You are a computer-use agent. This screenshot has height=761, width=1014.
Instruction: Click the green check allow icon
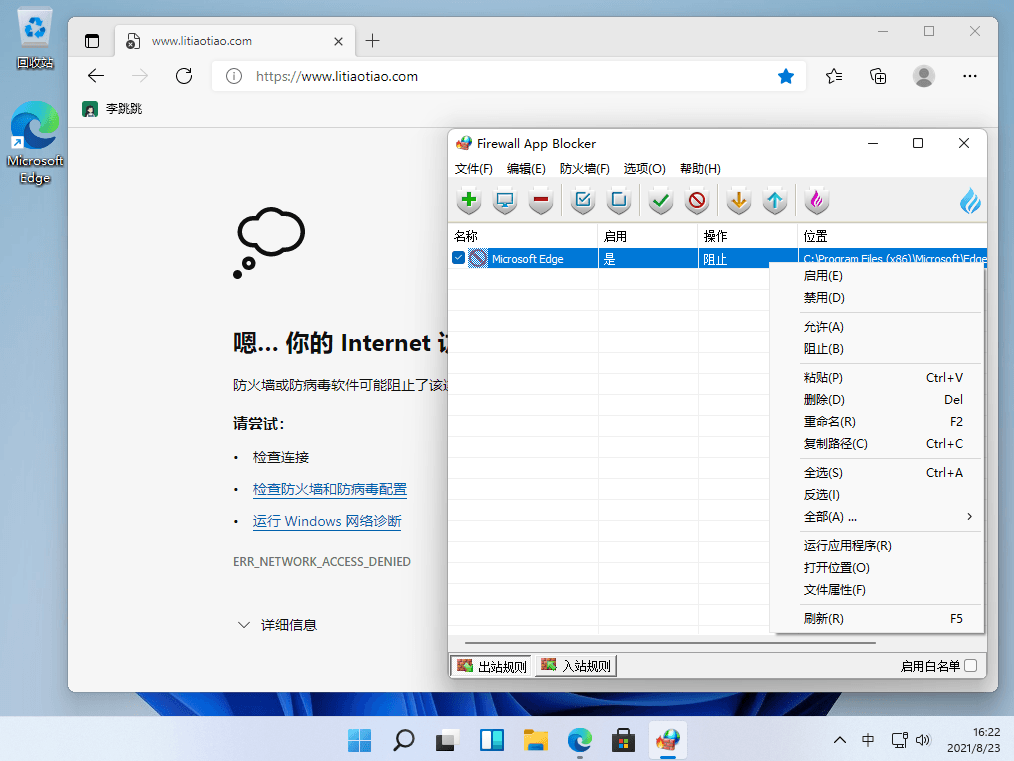click(660, 200)
